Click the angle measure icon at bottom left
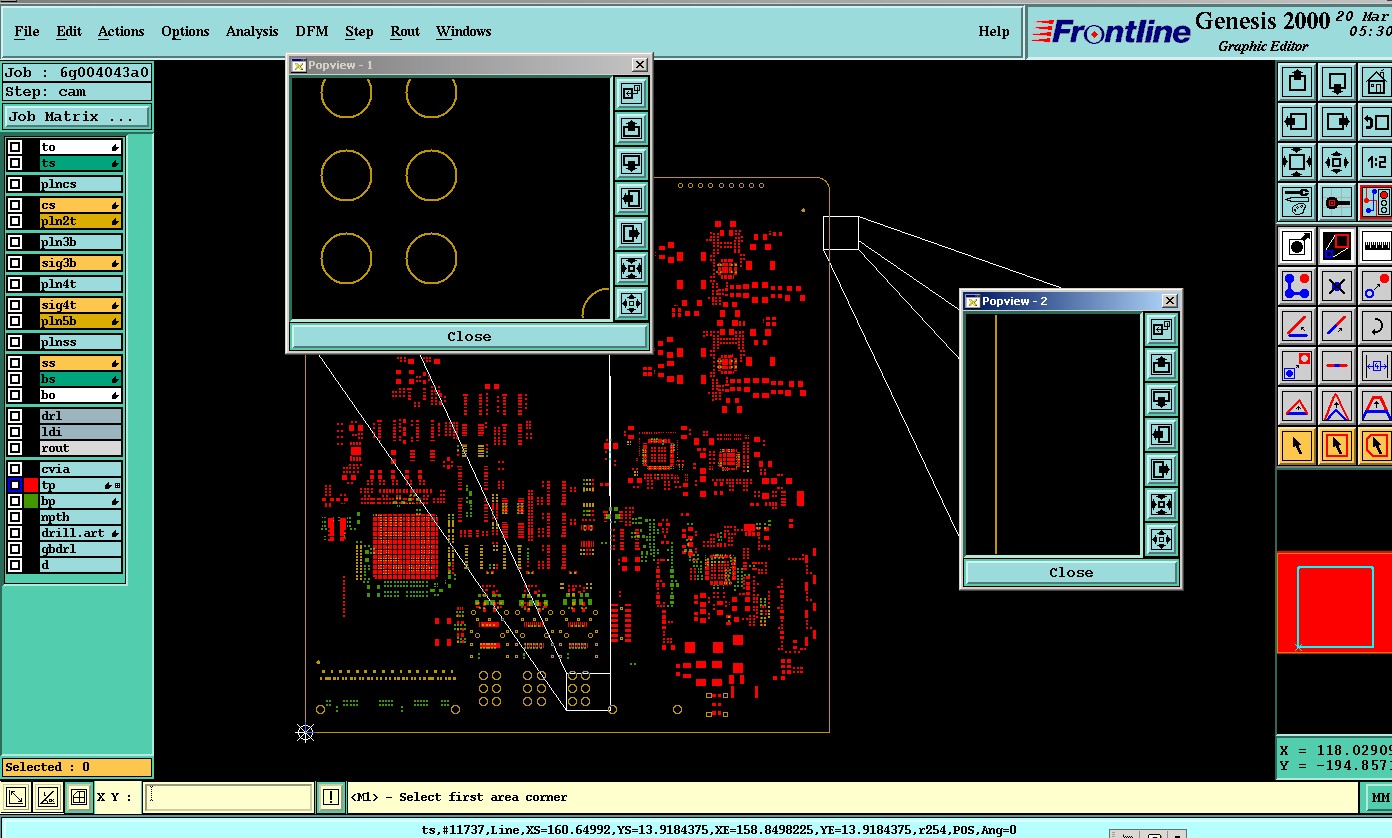Viewport: 1392px width, 838px height. coord(47,797)
